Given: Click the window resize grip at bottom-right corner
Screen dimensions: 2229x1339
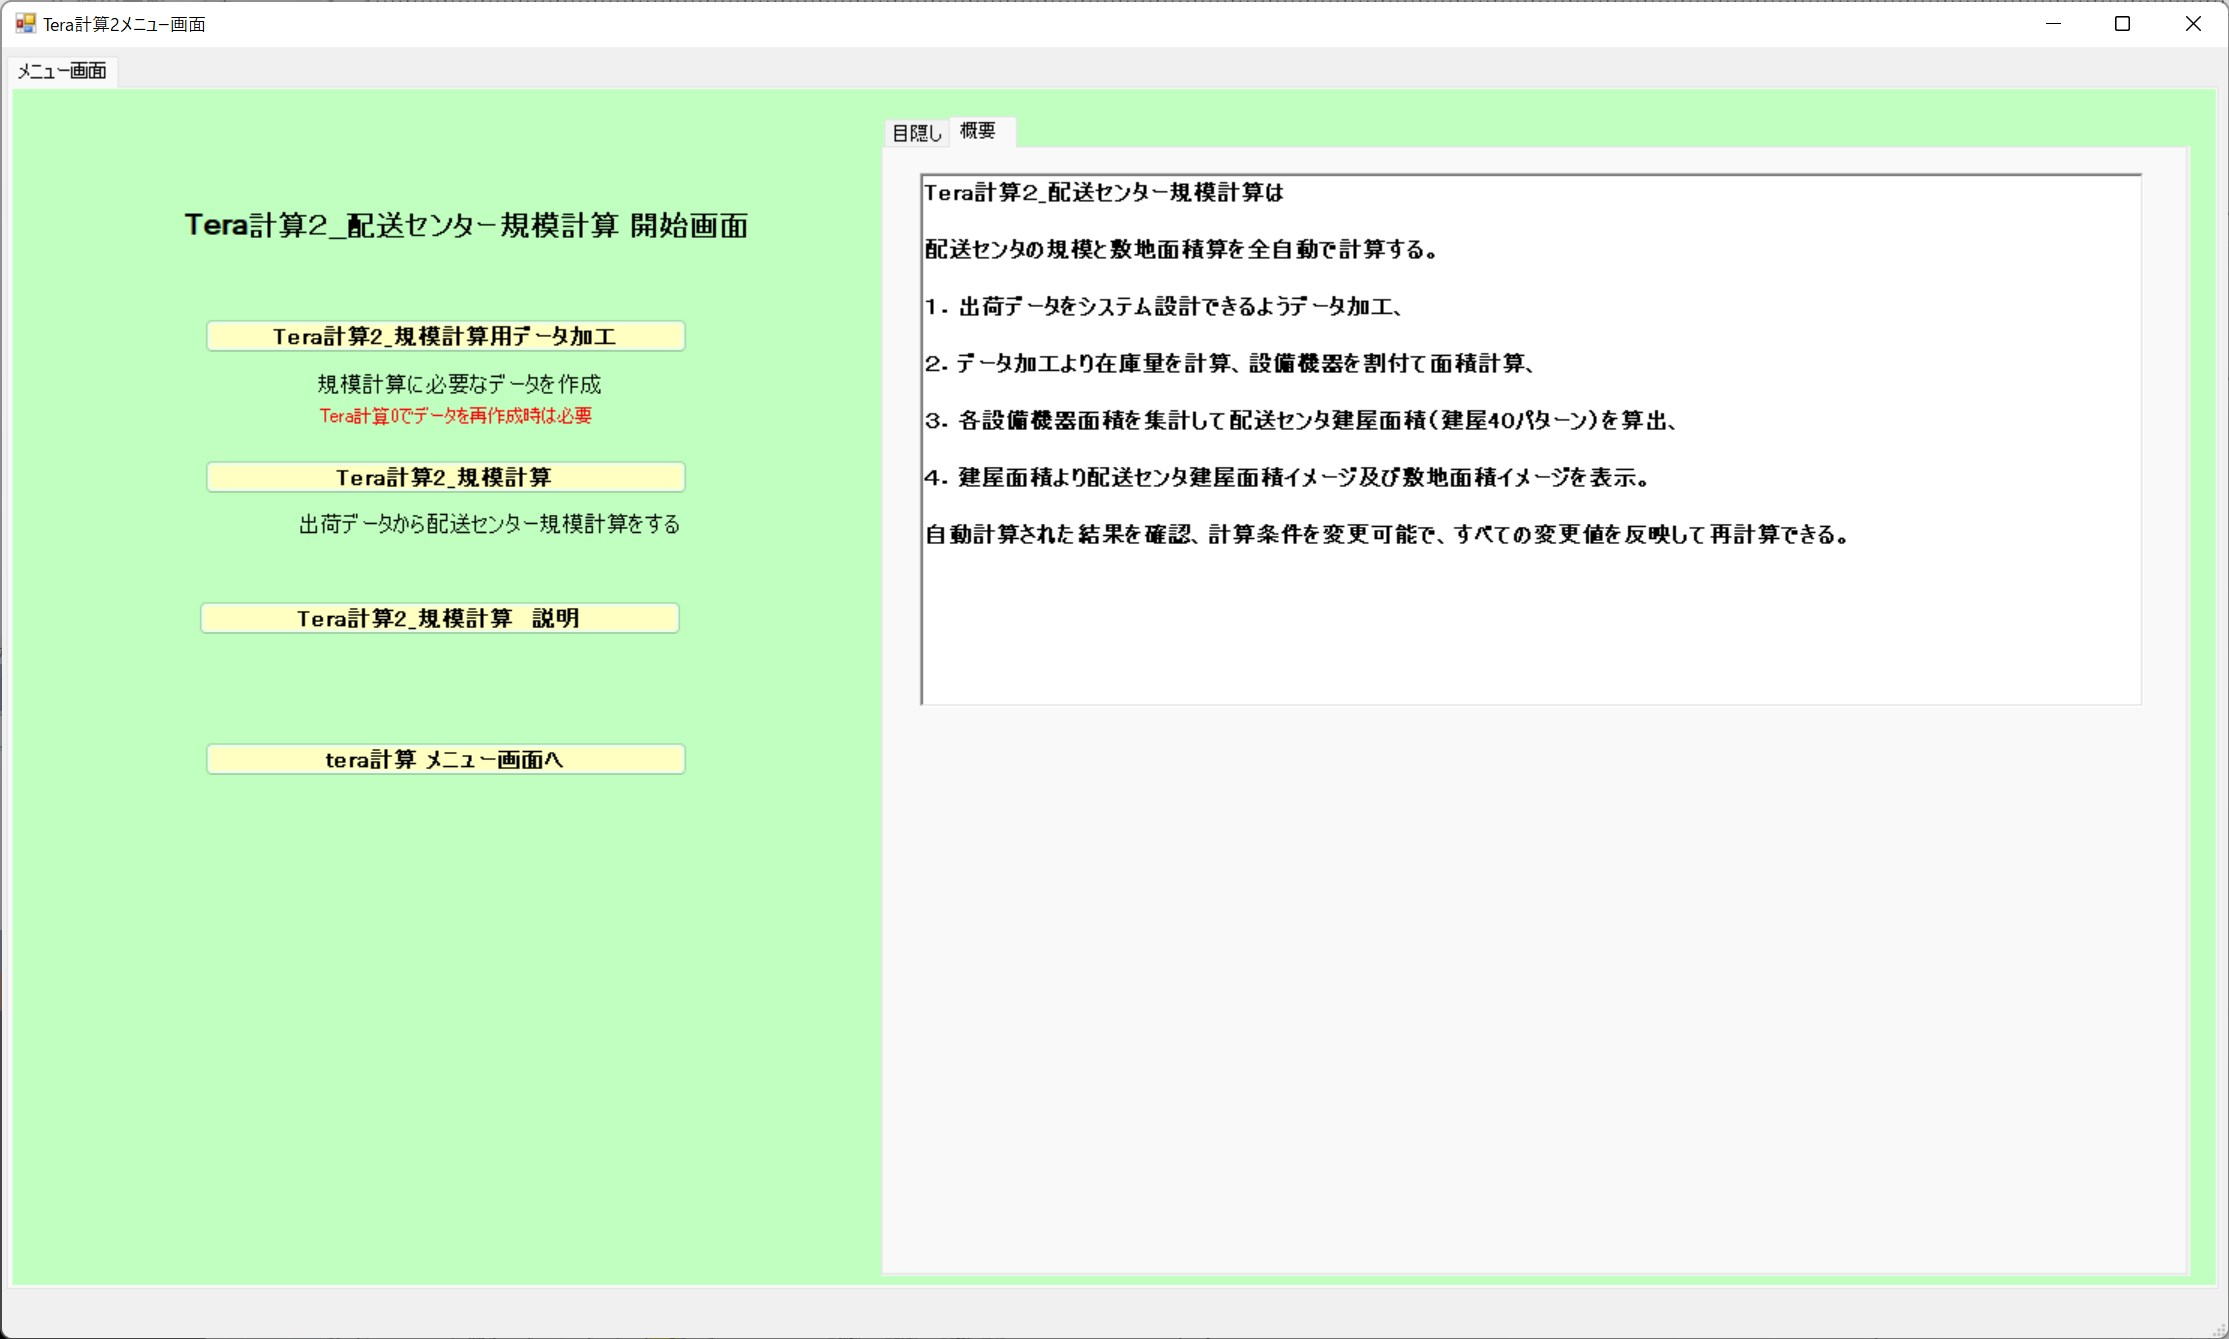Looking at the screenshot, I should point(2219,1329).
